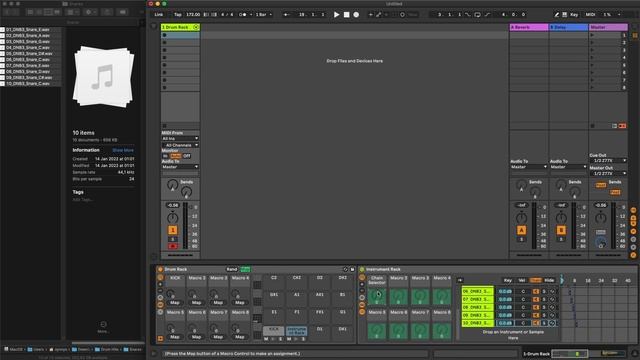640x360 pixels.
Task: Click the Follow arrow icon
Action: (287, 15)
